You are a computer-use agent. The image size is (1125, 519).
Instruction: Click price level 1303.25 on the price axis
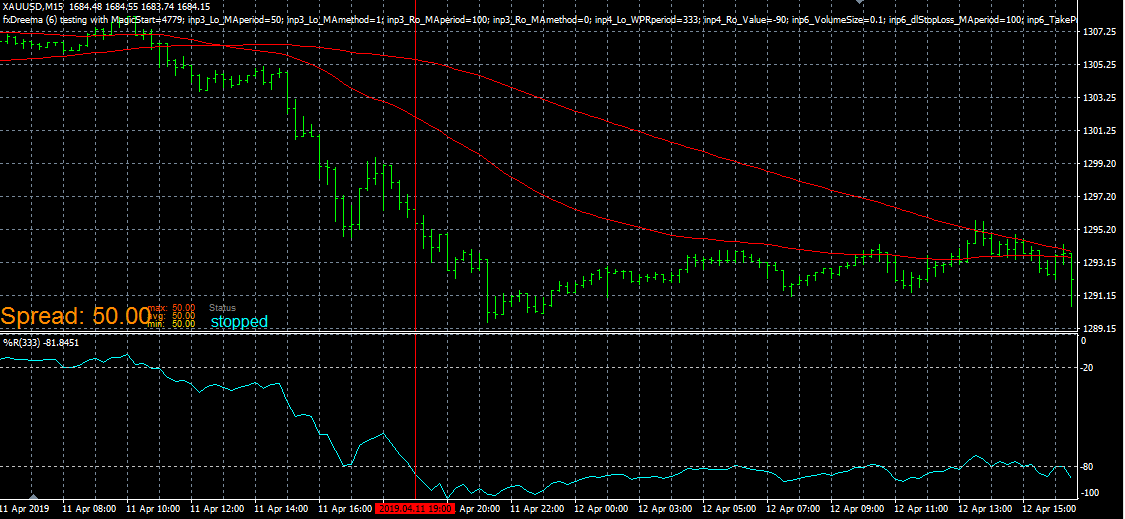(x=1098, y=98)
